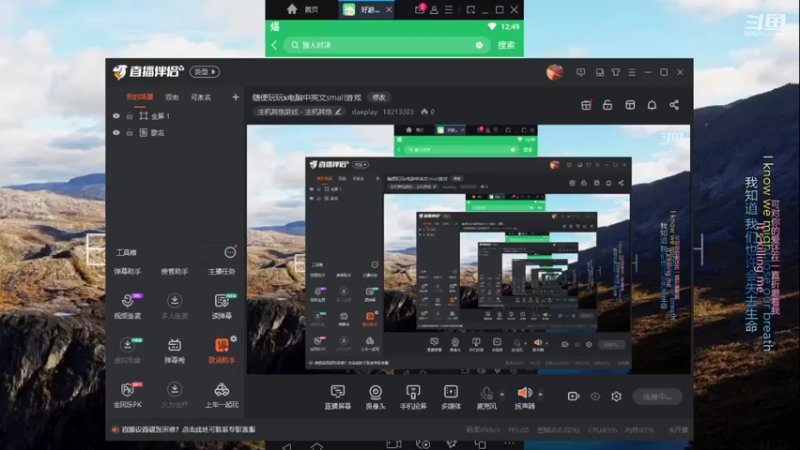Open the toolbox more-options circle
Viewport: 800px width, 450px height.
pyautogui.click(x=230, y=252)
